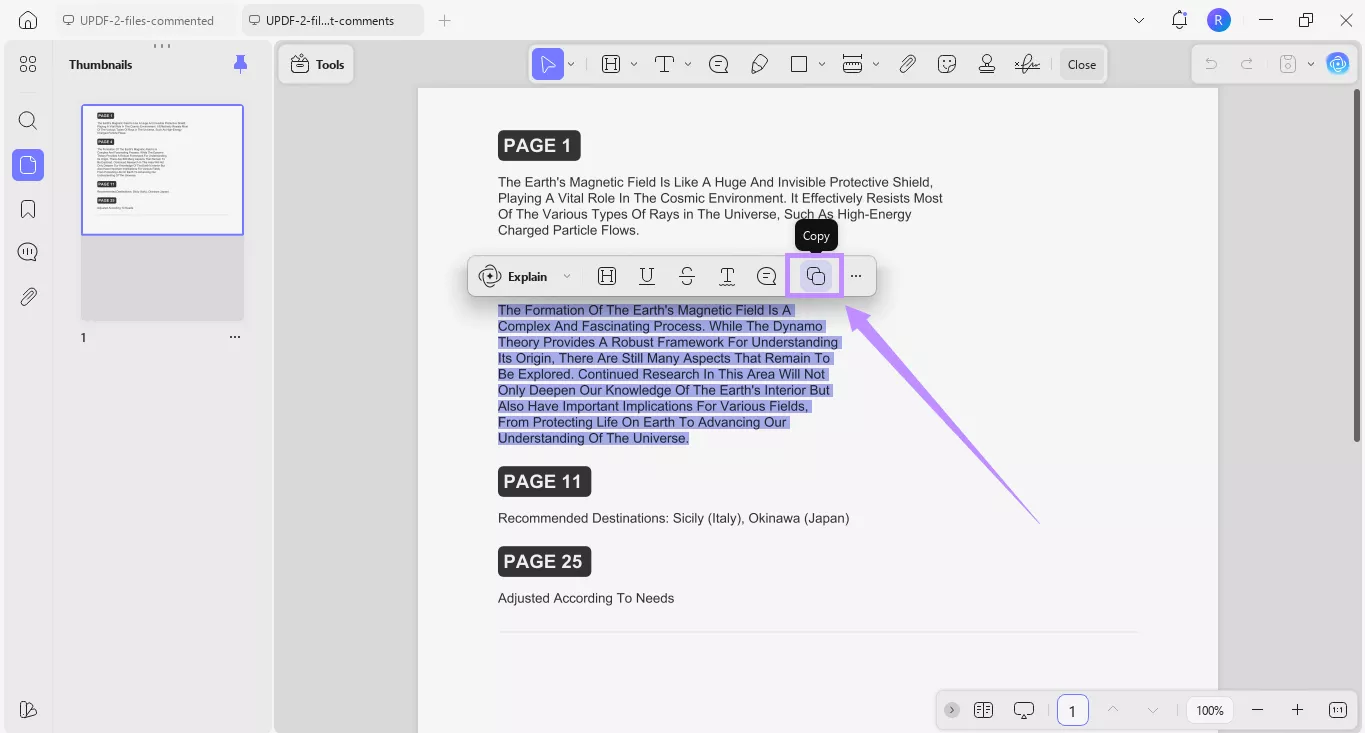Expand the shape tool dropdown
This screenshot has width=1365, height=733.
(x=821, y=63)
